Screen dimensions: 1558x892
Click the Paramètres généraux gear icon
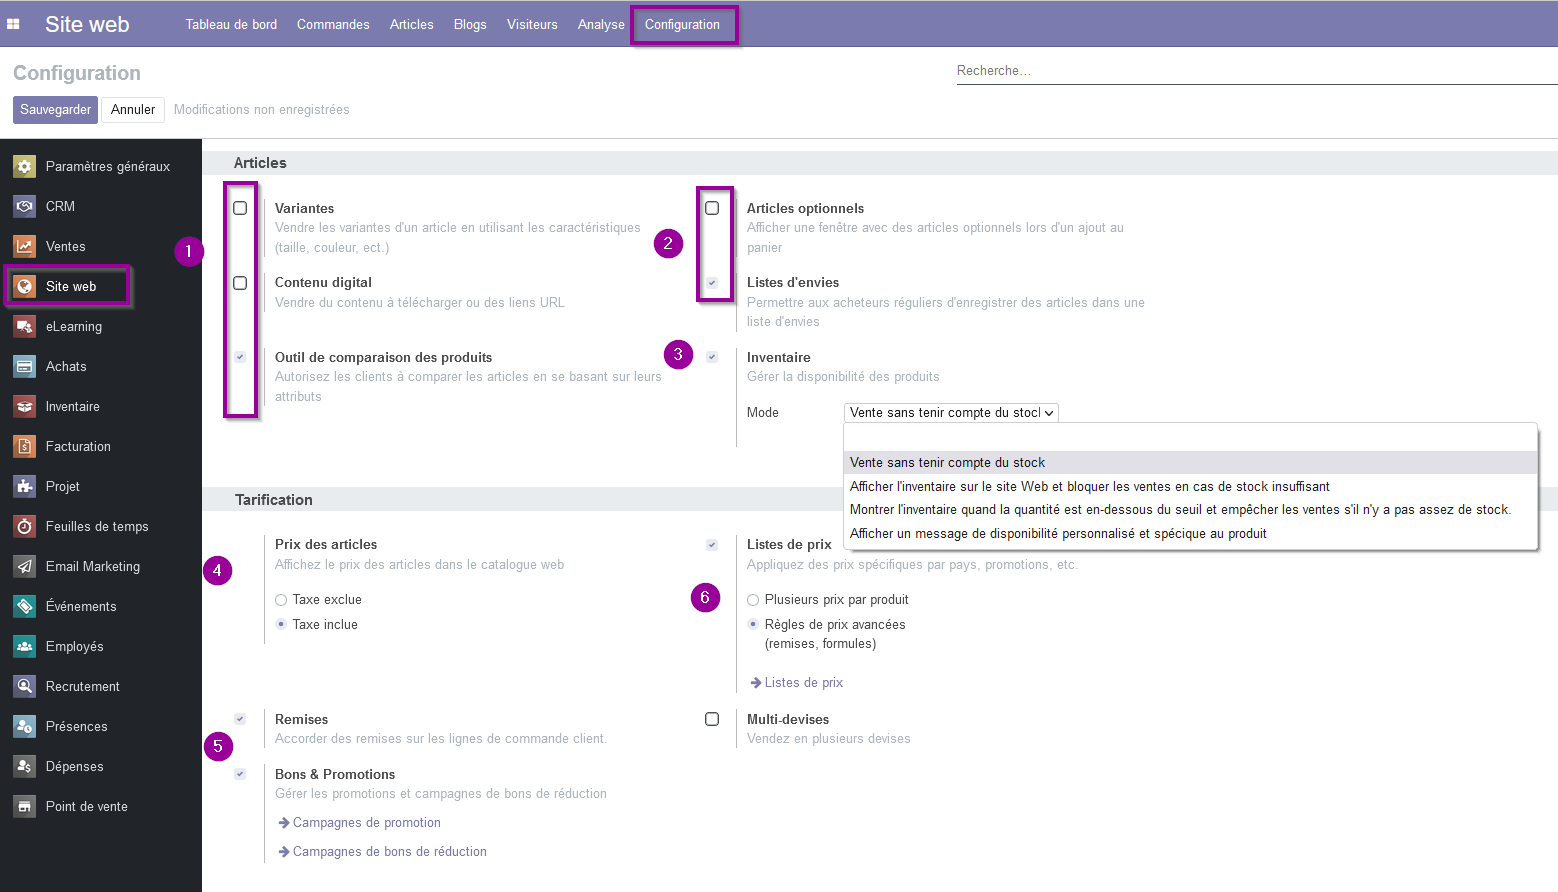(x=25, y=166)
